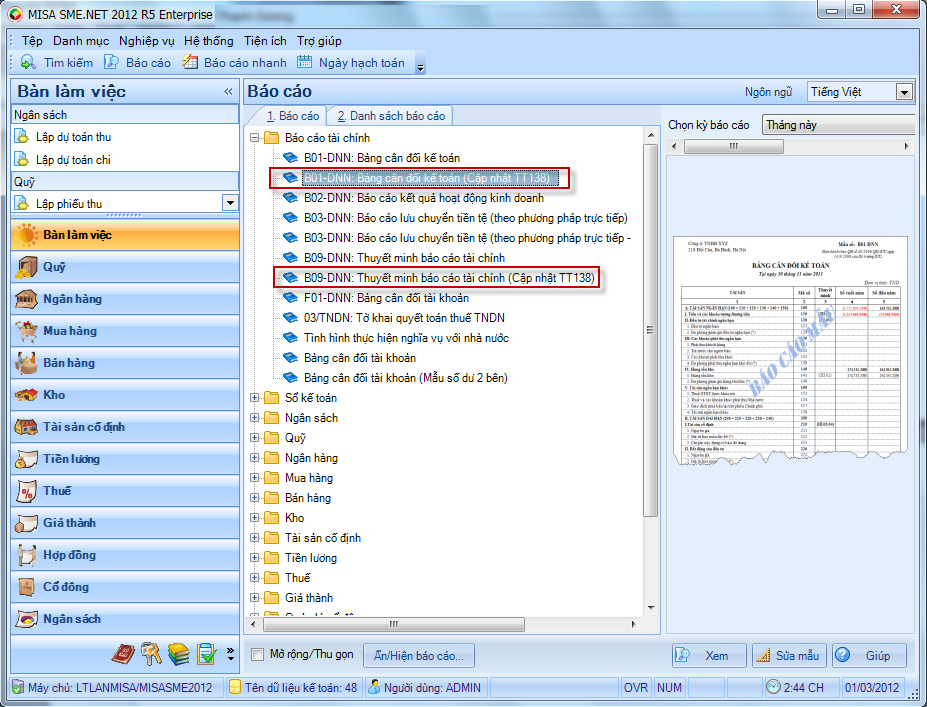
Task: Click the Ẩn/Hiện báo cáo button
Action: click(419, 656)
